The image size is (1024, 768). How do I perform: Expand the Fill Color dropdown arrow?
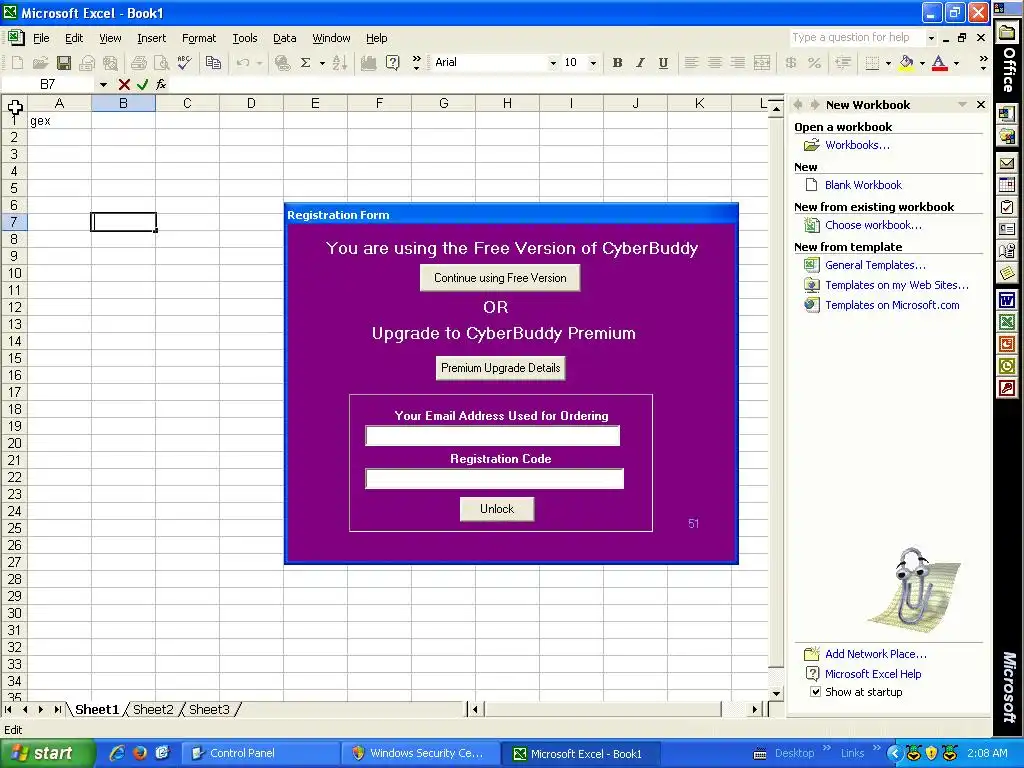point(922,63)
